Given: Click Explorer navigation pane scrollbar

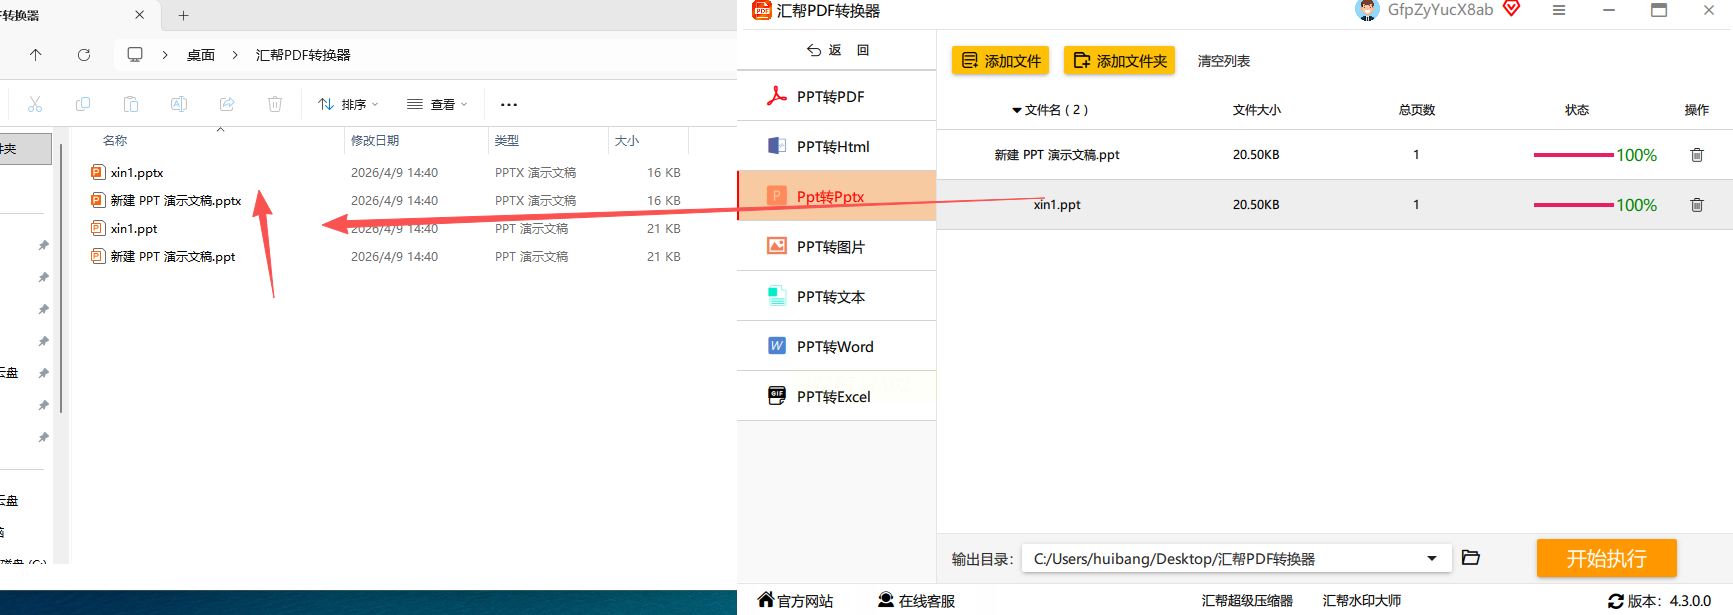Looking at the screenshot, I should pyautogui.click(x=61, y=280).
